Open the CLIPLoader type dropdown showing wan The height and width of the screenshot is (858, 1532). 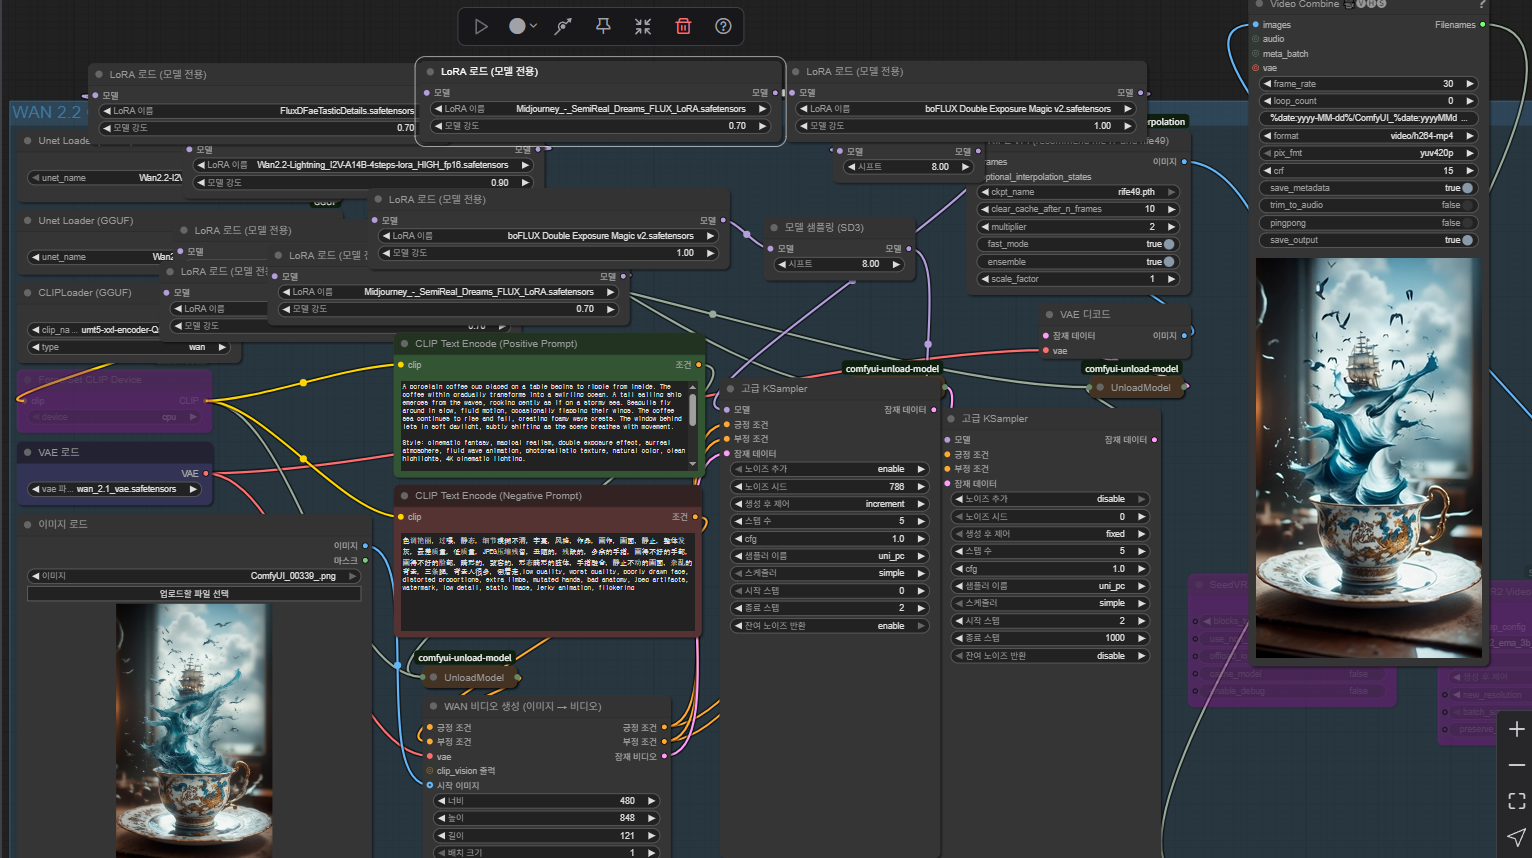click(128, 347)
